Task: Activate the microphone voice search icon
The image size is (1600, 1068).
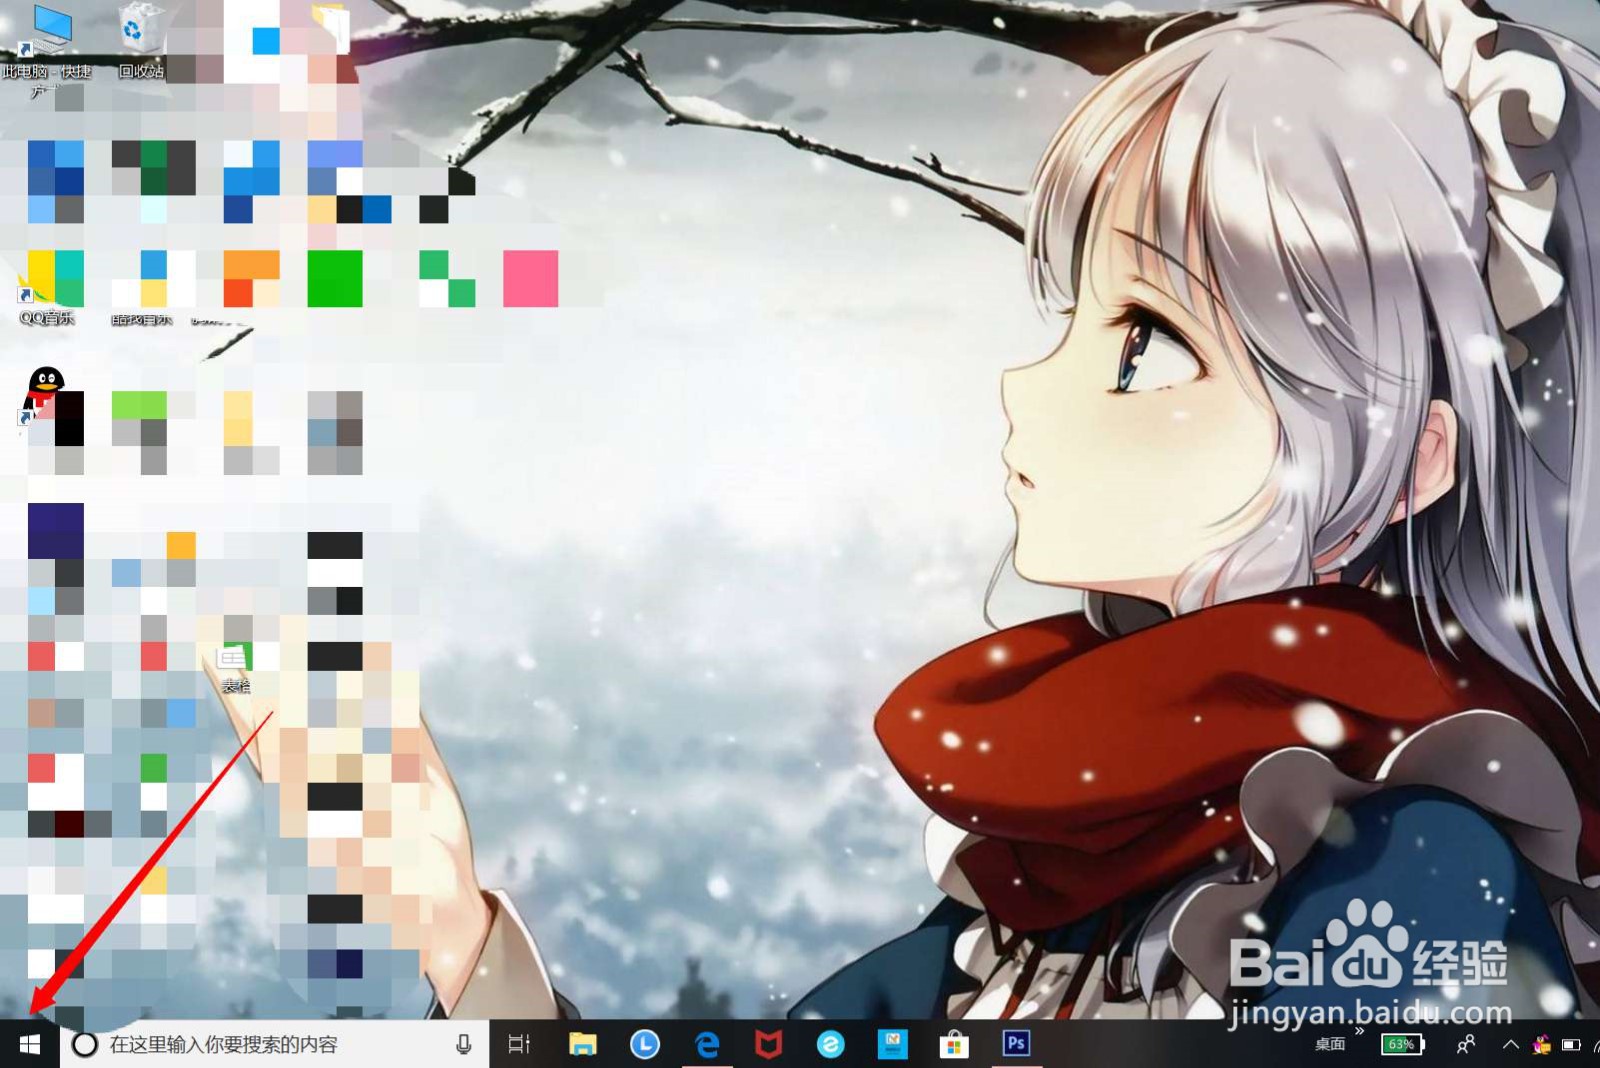Action: pos(464,1045)
